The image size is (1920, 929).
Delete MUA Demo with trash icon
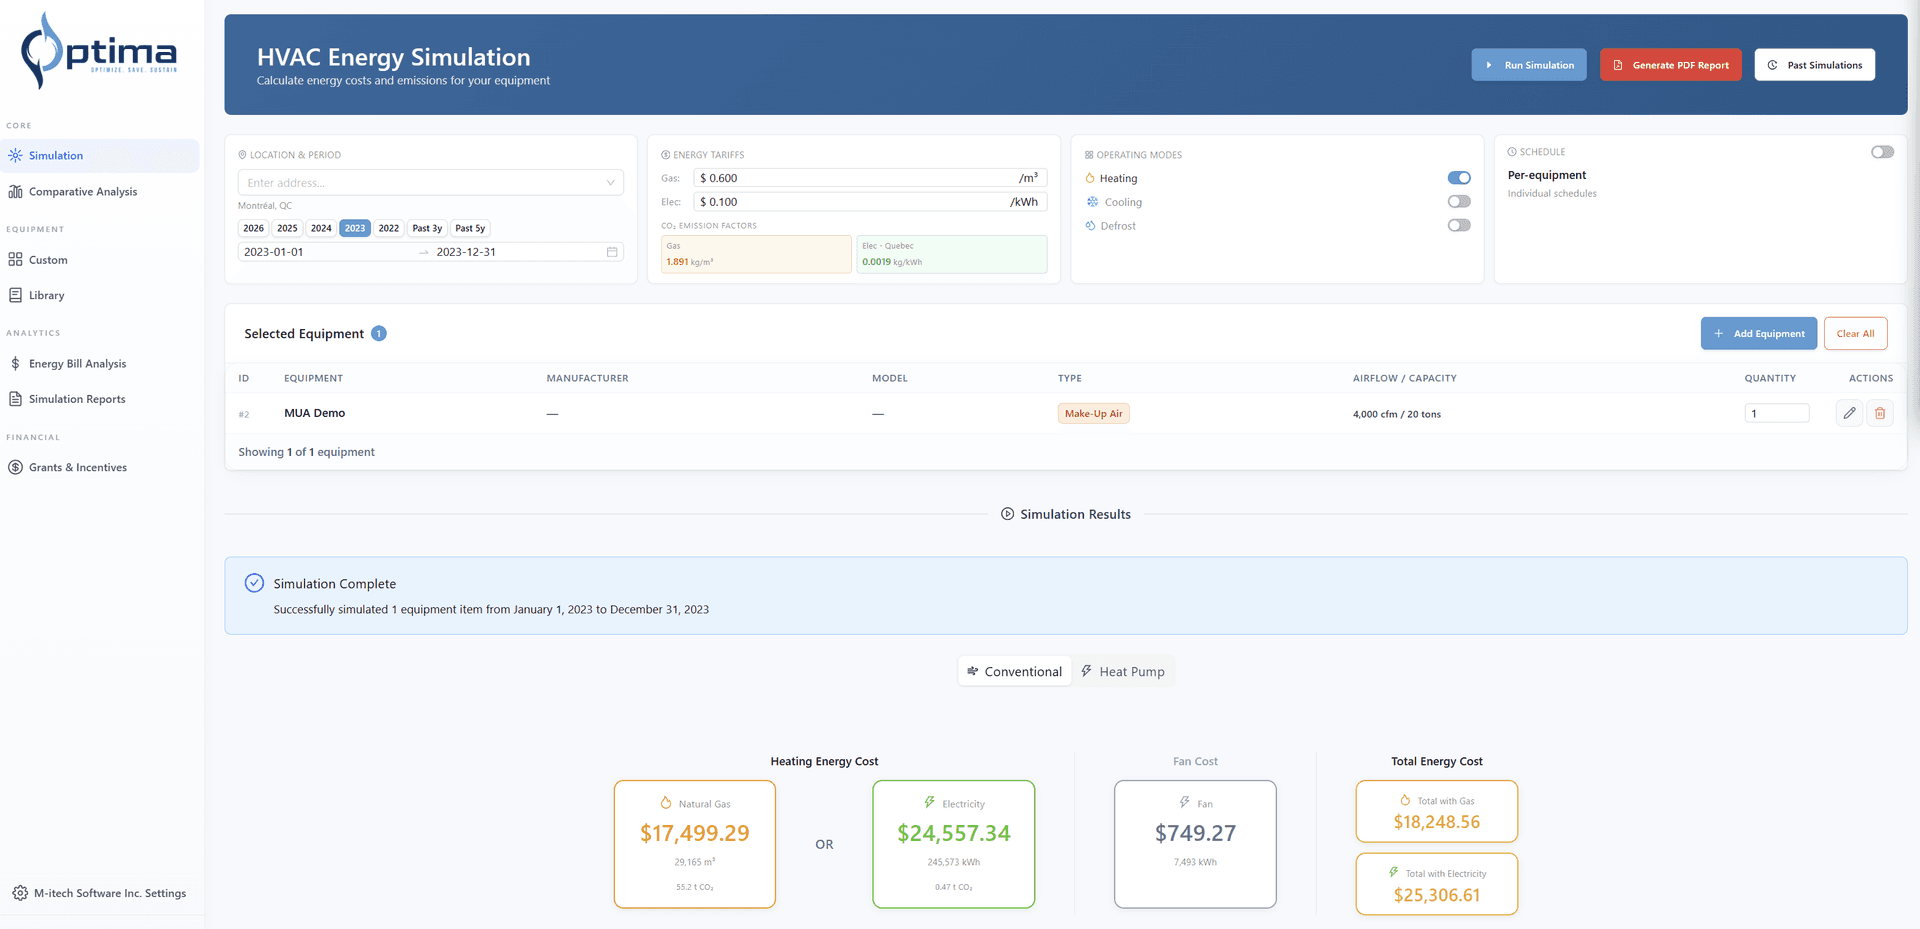click(x=1880, y=413)
